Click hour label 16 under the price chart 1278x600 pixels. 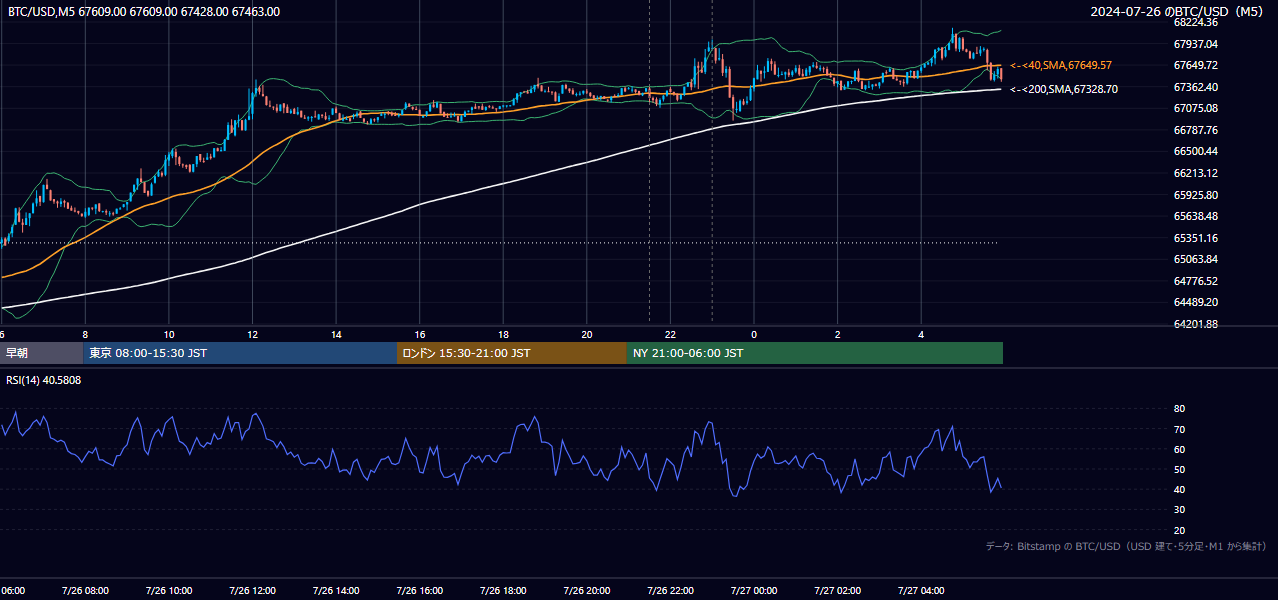420,335
